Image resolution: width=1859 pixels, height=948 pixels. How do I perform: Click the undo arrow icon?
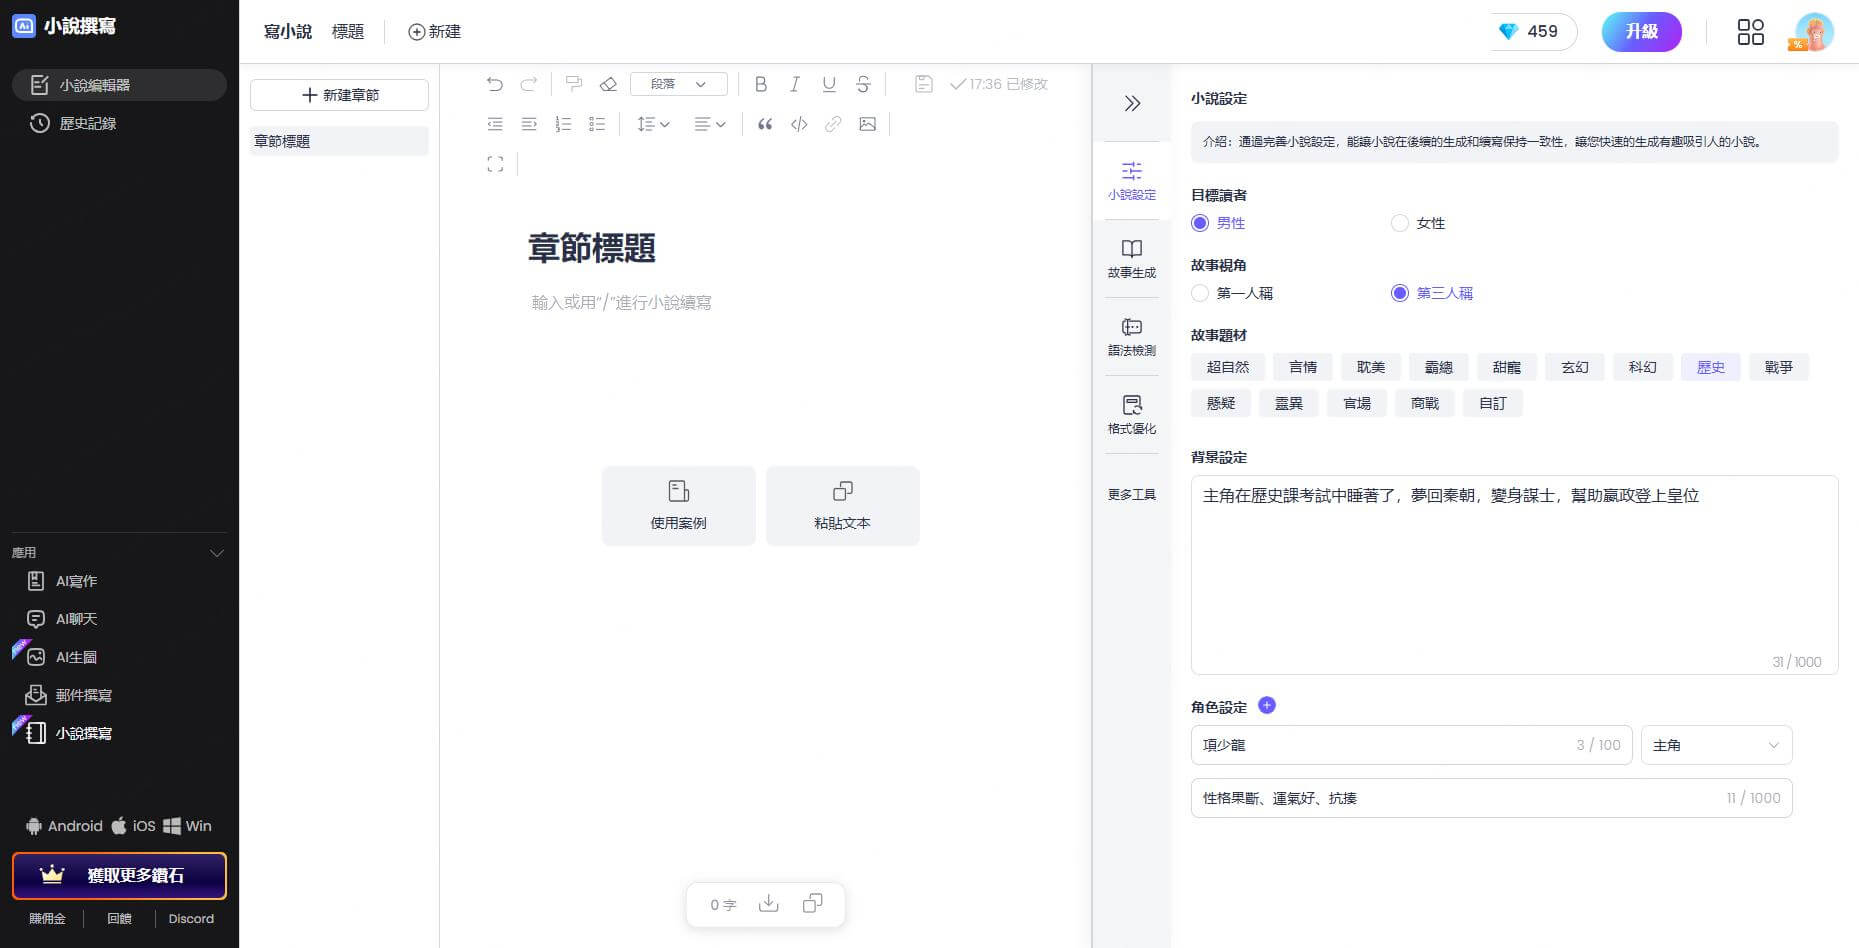coord(495,84)
